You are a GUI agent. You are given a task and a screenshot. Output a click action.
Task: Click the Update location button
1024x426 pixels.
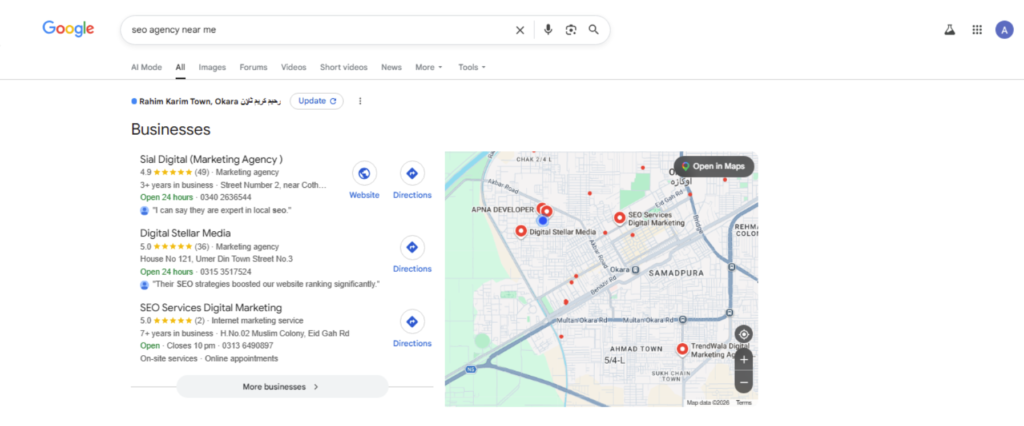pyautogui.click(x=317, y=101)
